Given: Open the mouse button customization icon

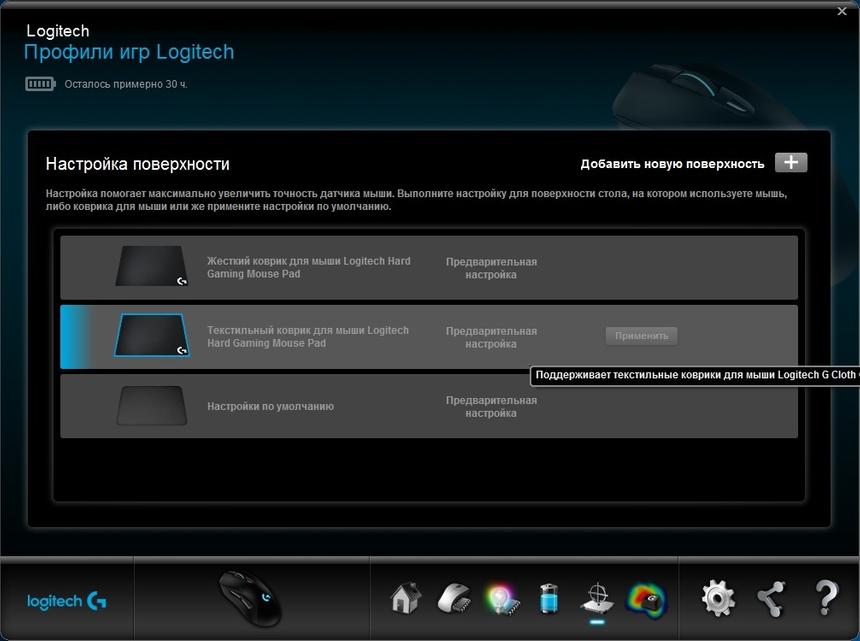Looking at the screenshot, I should coord(452,599).
